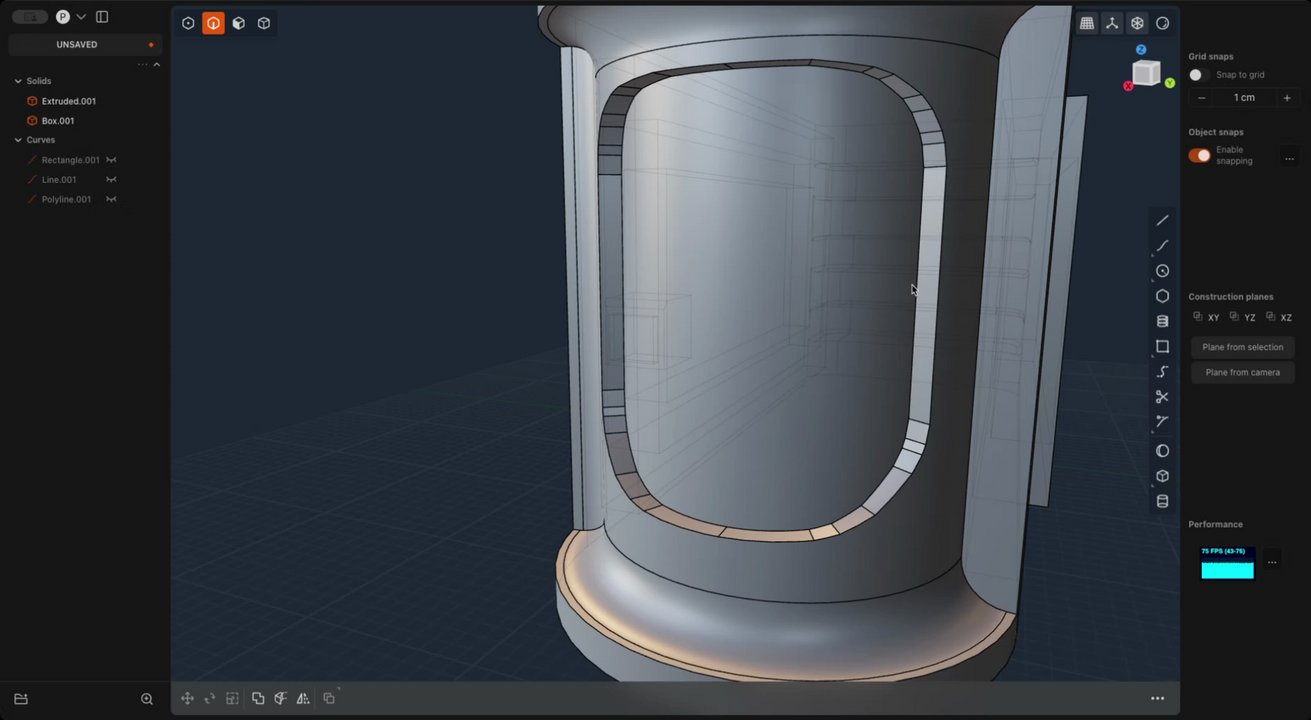This screenshot has width=1311, height=720.
Task: Click the blue Z axis on view gizmo
Action: pyautogui.click(x=1141, y=49)
